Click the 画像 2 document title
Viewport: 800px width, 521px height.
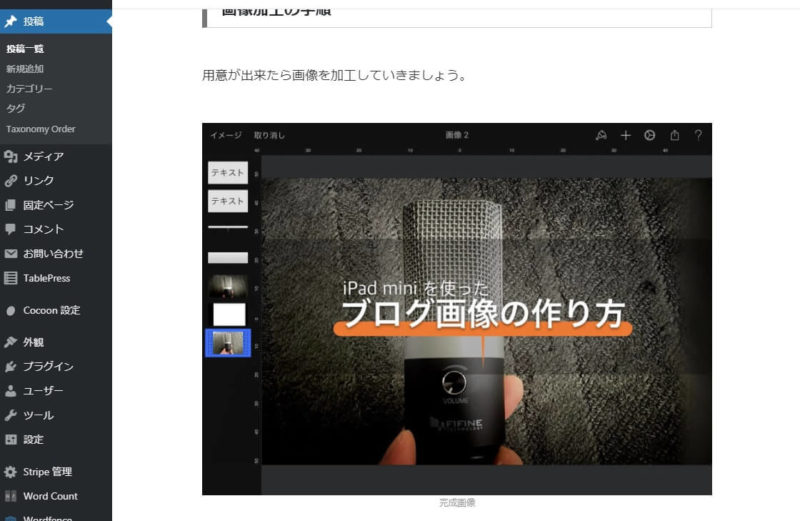coord(457,135)
